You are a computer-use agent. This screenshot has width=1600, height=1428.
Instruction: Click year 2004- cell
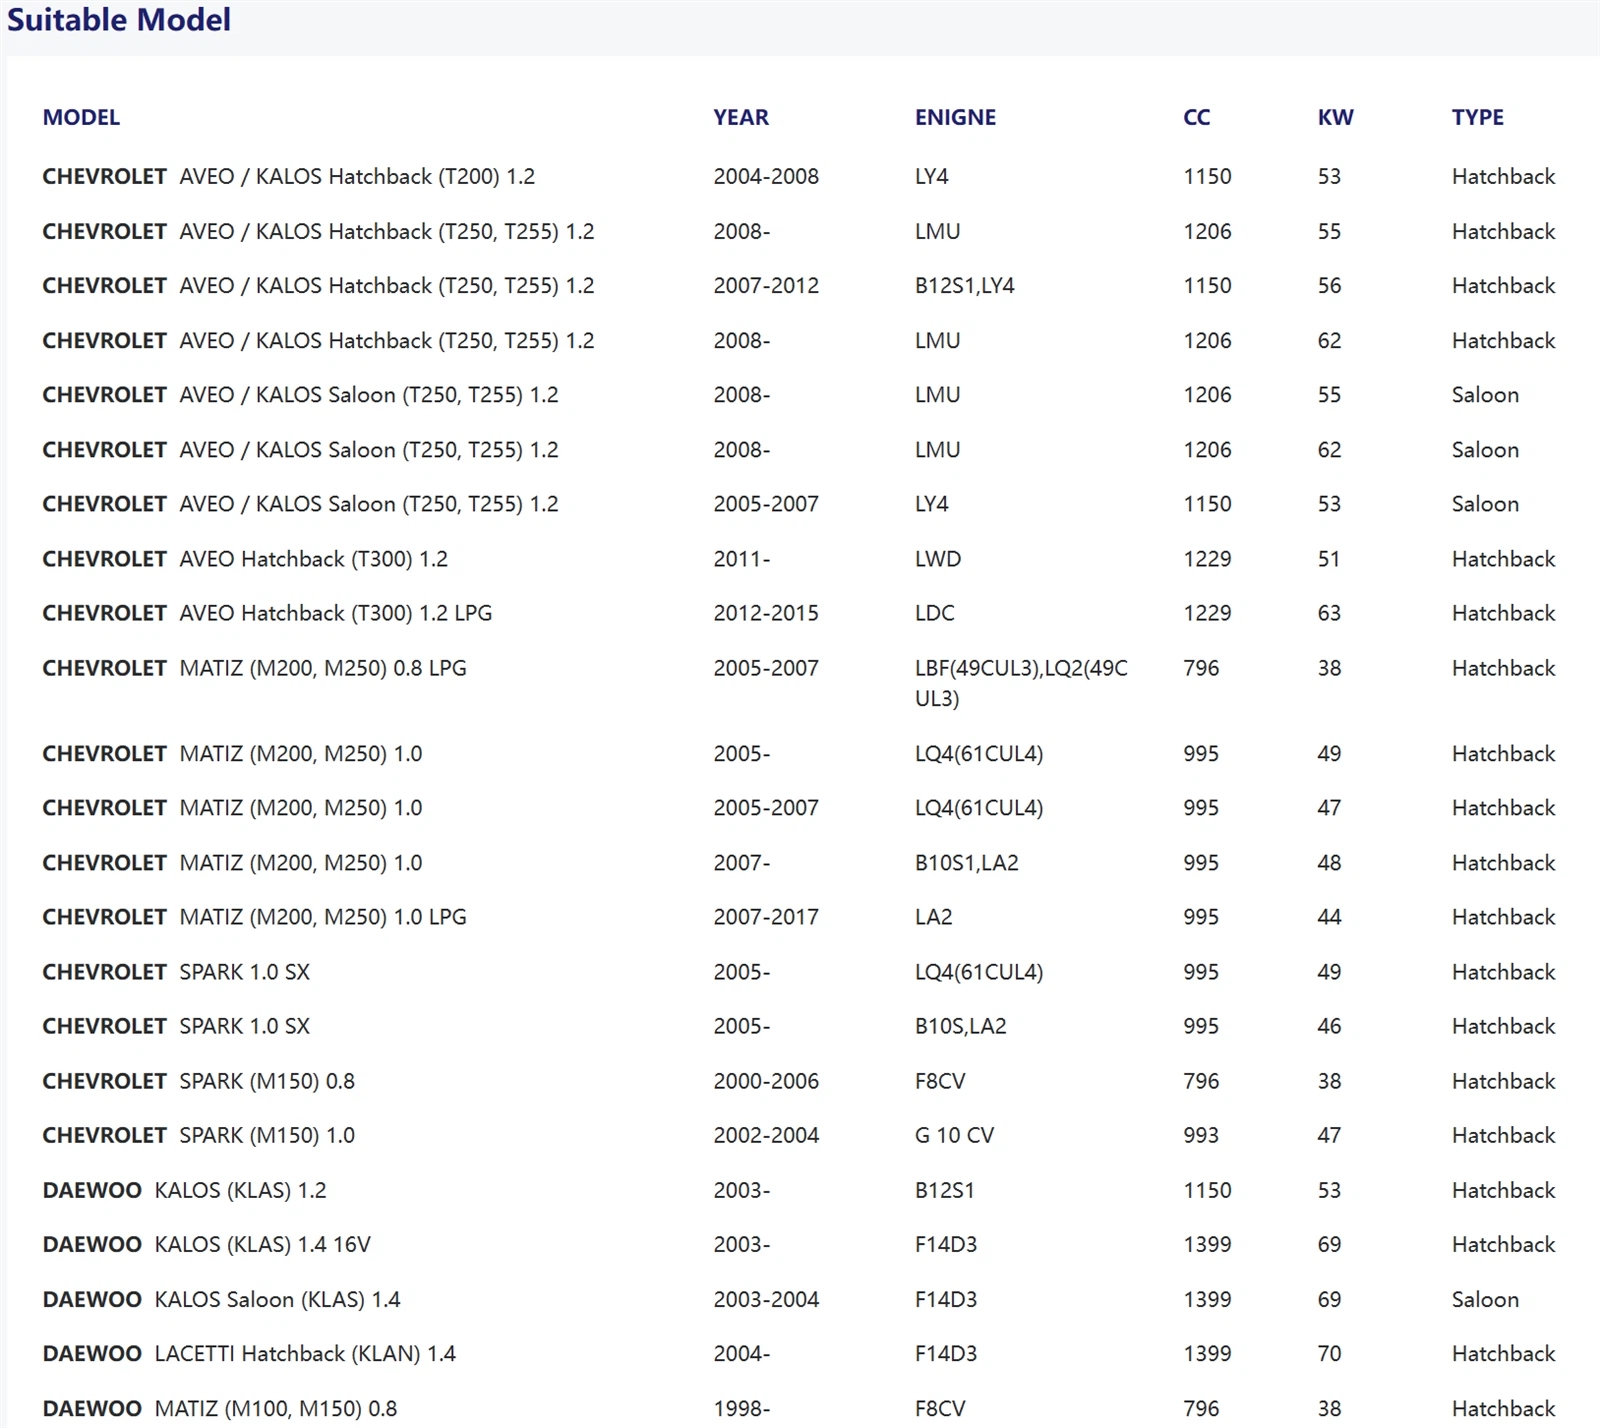741,1353
